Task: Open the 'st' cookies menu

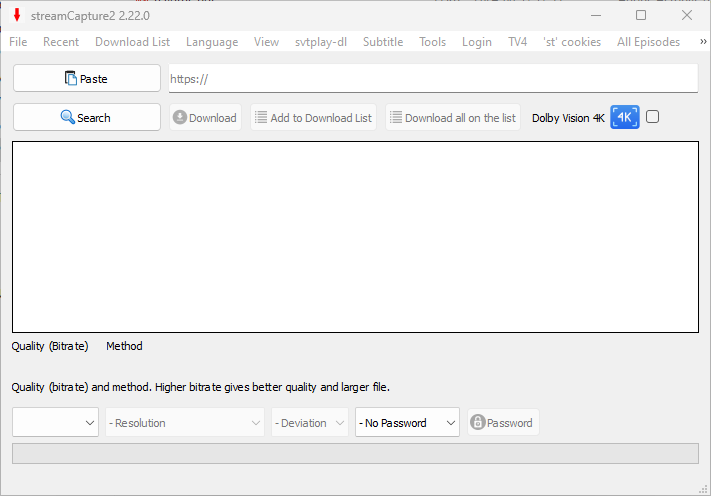Action: 572,42
